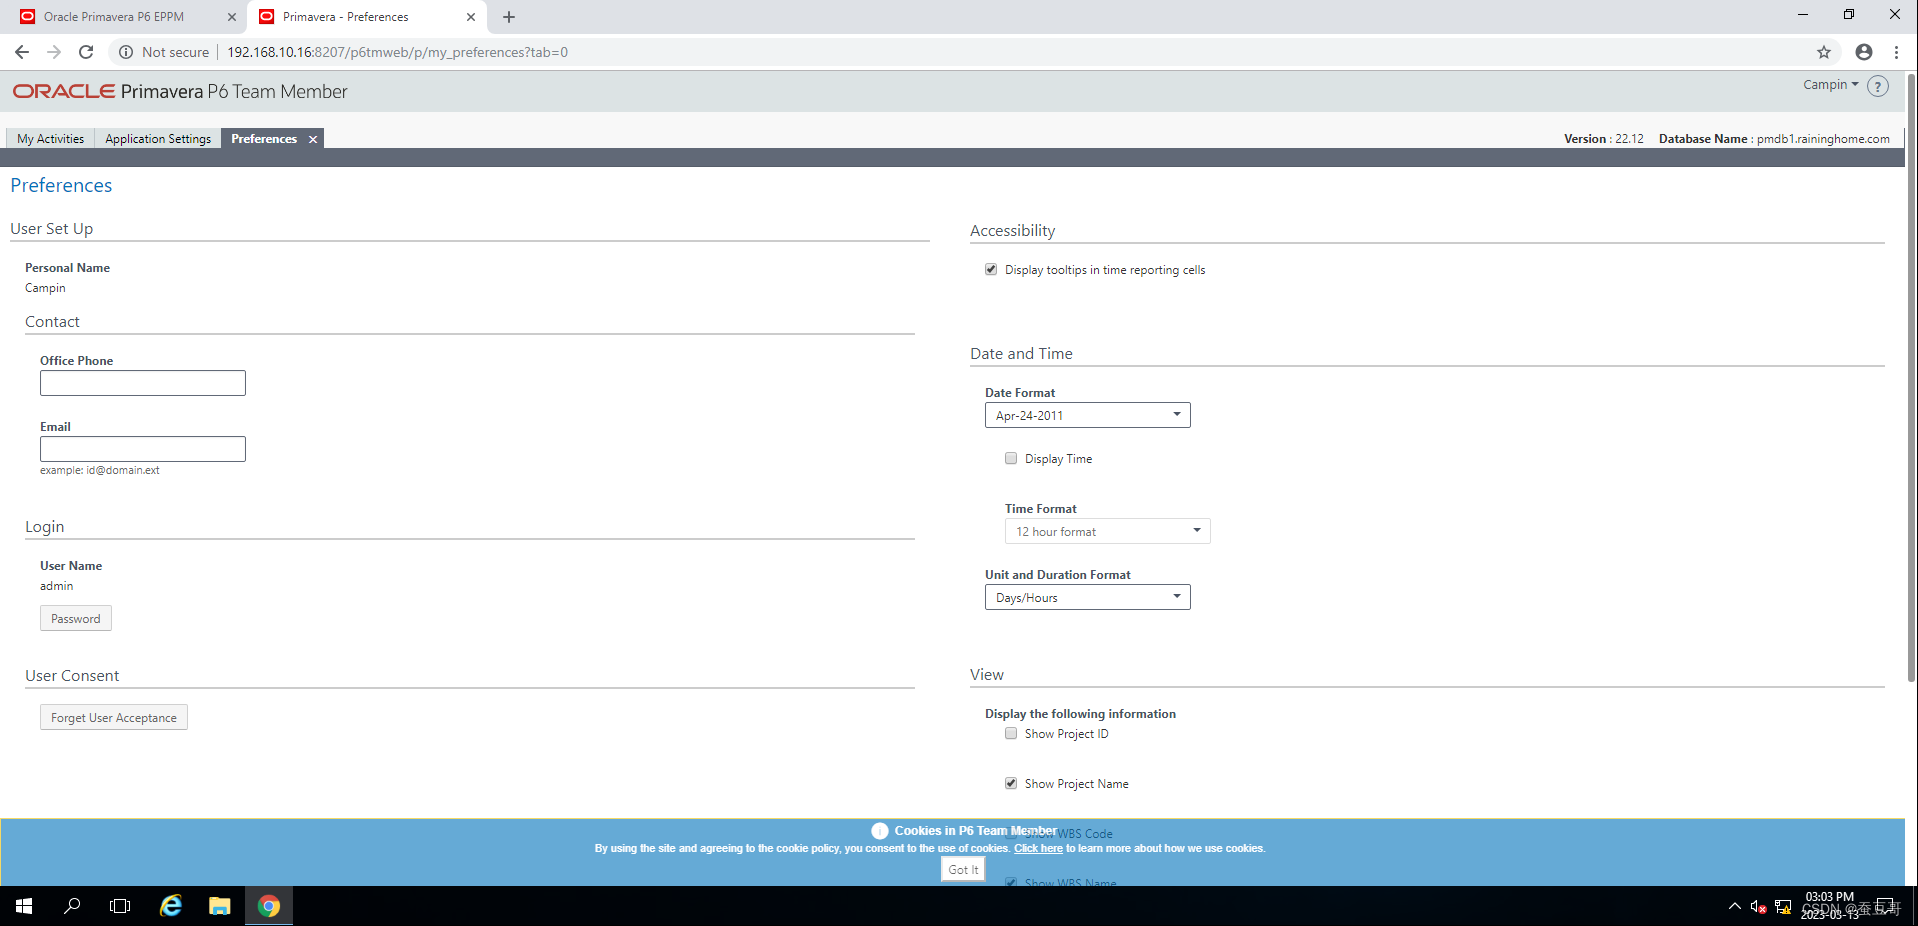1918x926 pixels.
Task: Open the Application Settings tab
Action: click(157, 138)
